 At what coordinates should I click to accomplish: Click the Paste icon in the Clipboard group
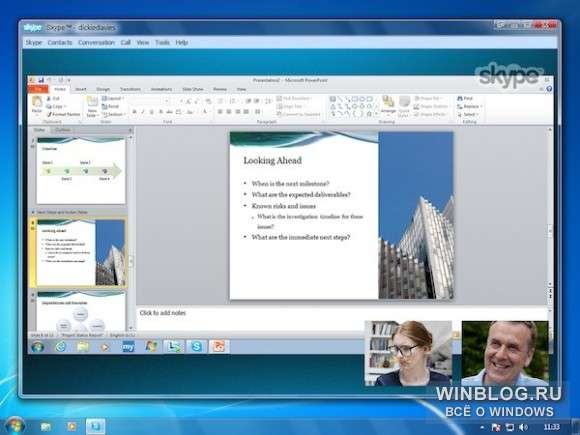coord(37,102)
